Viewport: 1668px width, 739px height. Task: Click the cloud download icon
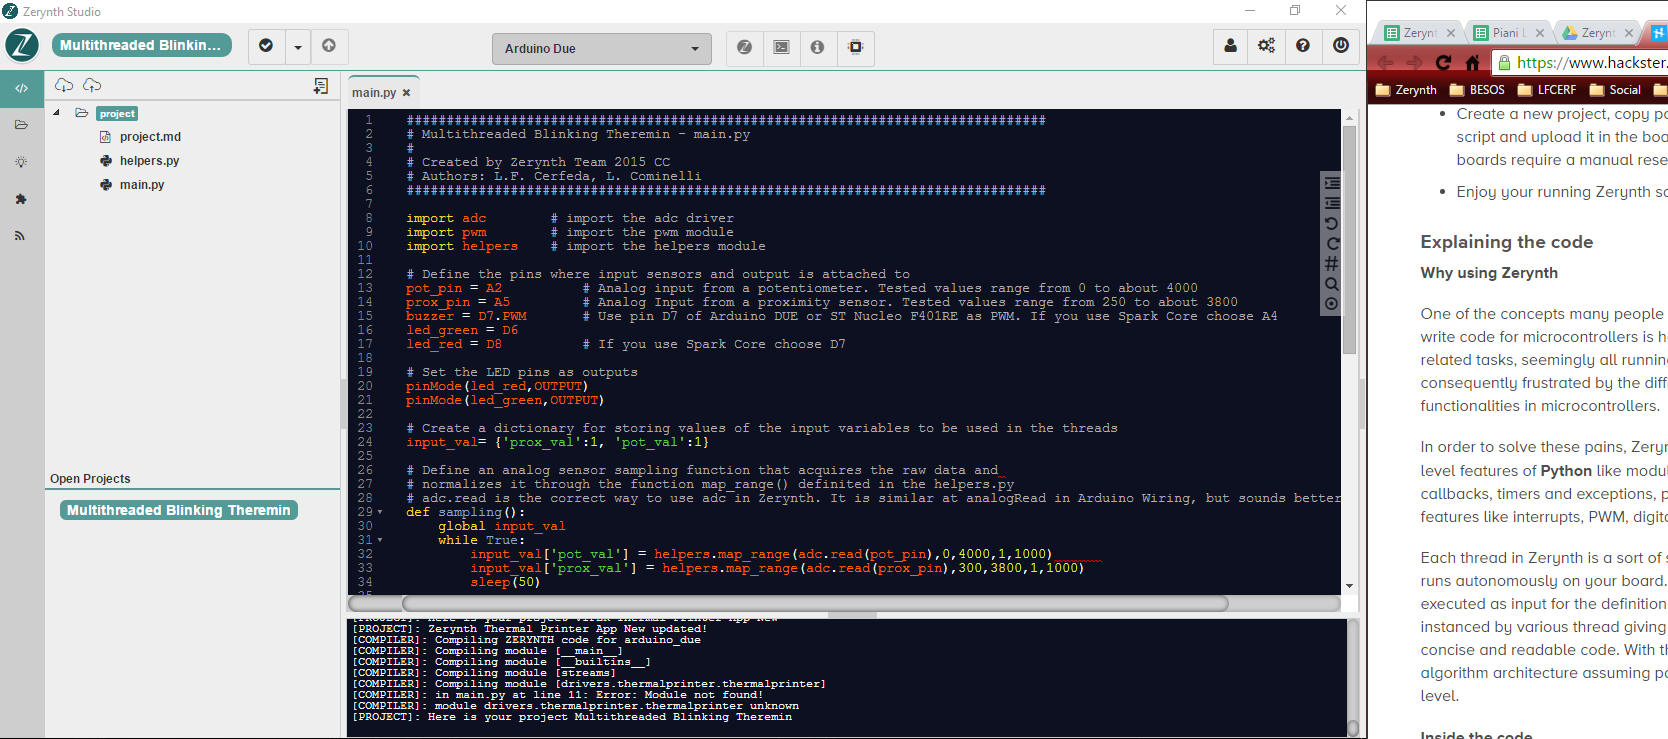click(64, 86)
